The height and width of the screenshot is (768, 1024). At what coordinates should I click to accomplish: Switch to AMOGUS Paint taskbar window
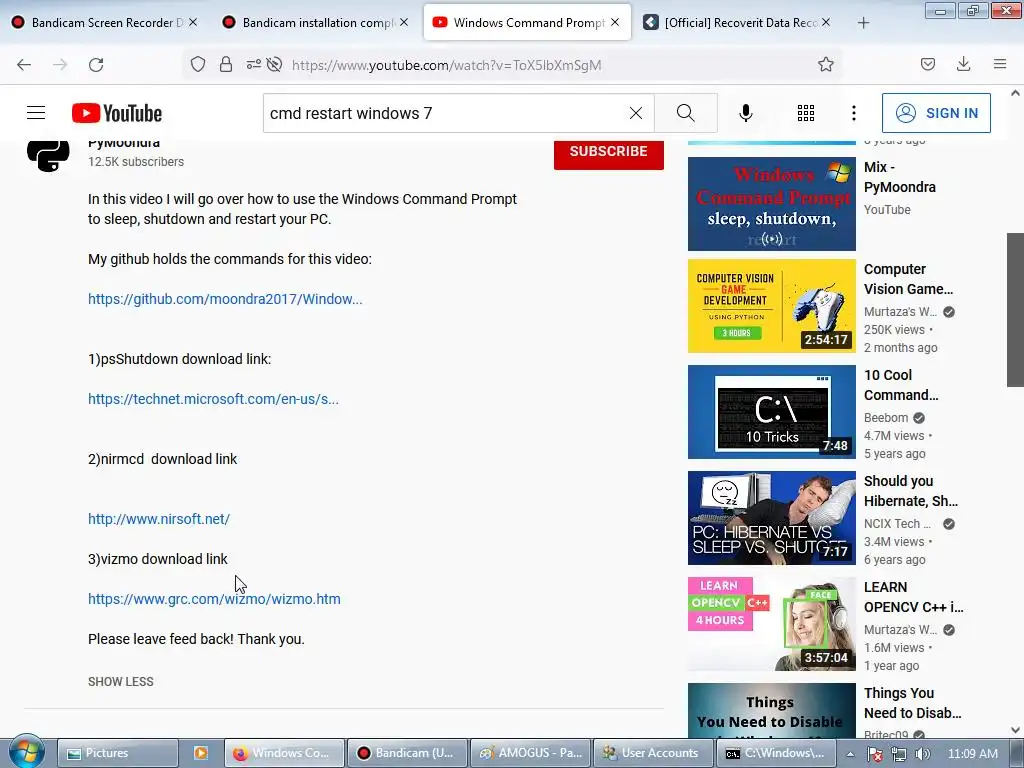[530, 753]
